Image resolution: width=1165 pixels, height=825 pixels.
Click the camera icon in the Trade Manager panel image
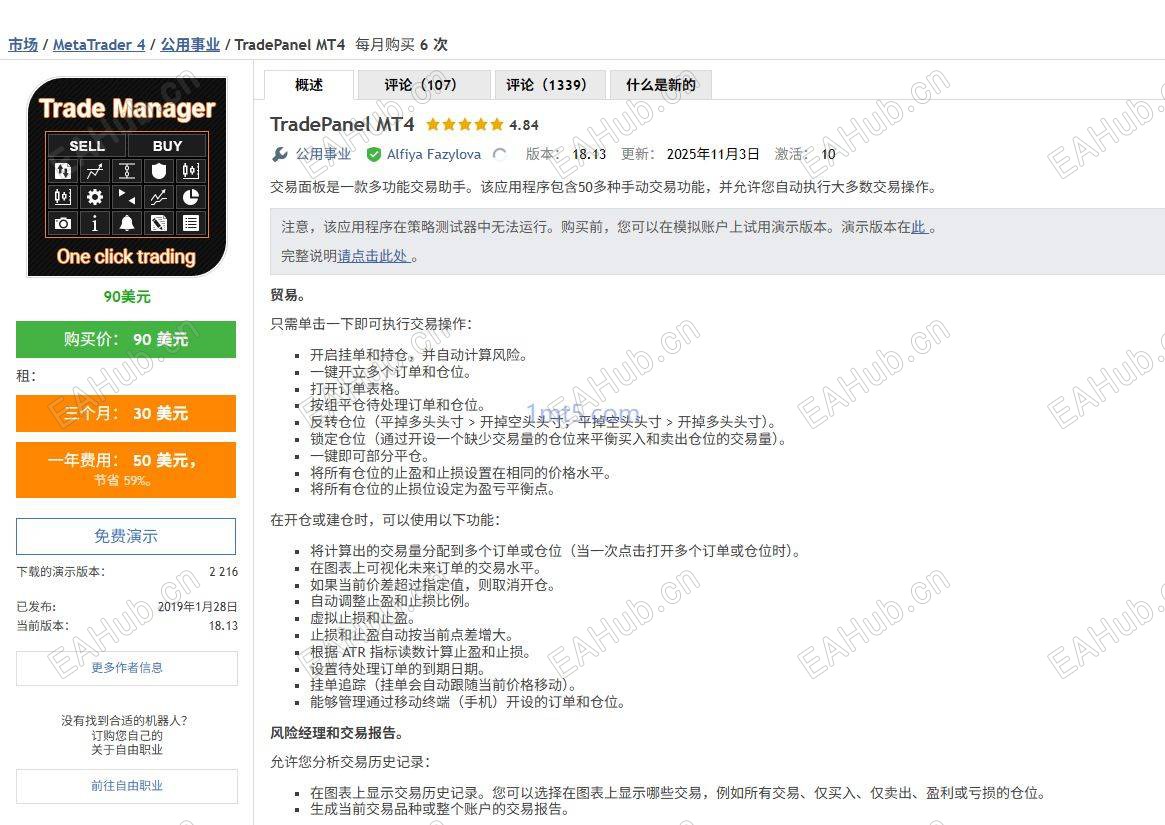tap(62, 223)
